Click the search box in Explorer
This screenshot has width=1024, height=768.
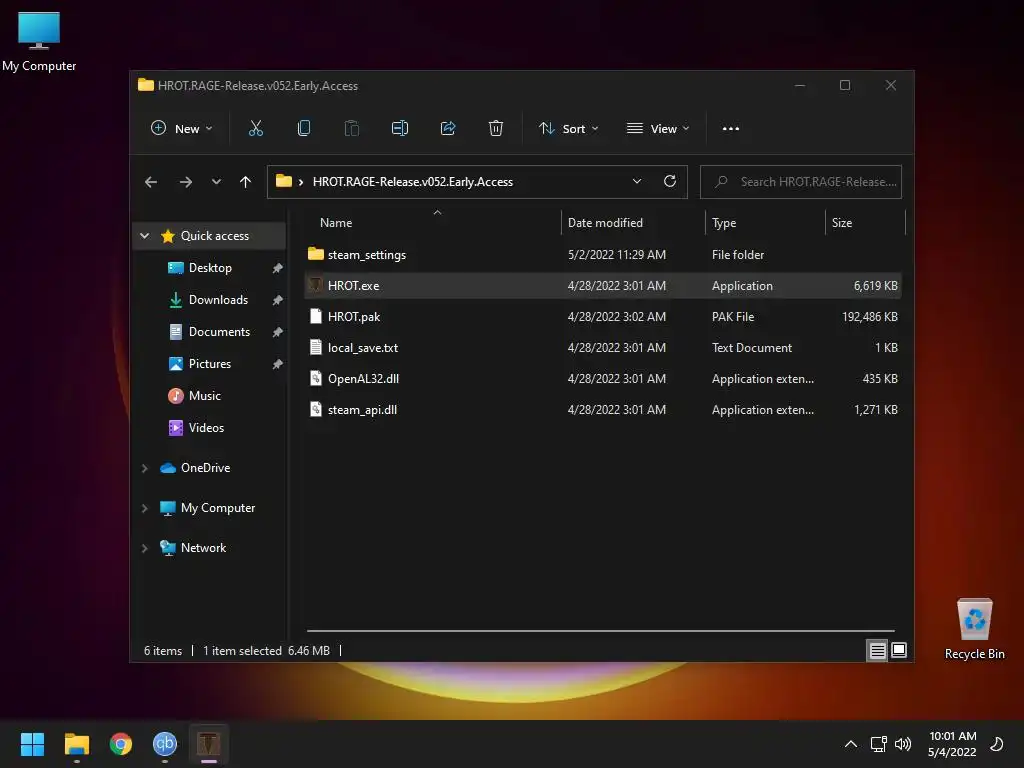point(801,182)
